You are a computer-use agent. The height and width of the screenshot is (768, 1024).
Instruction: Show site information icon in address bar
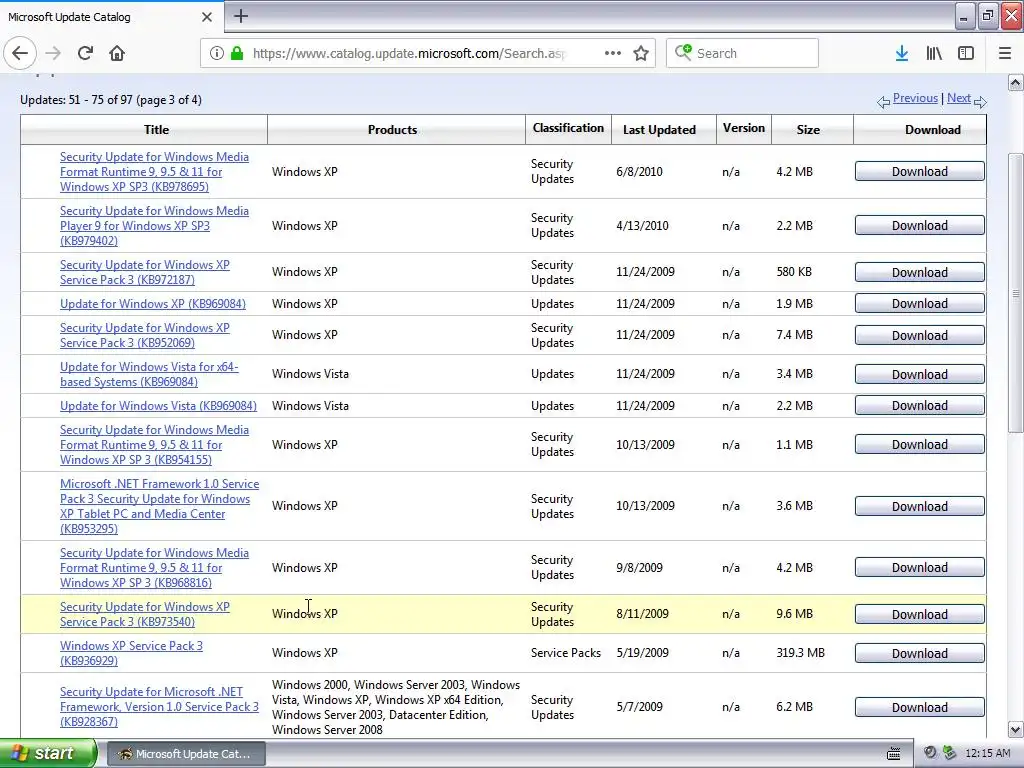coord(216,53)
